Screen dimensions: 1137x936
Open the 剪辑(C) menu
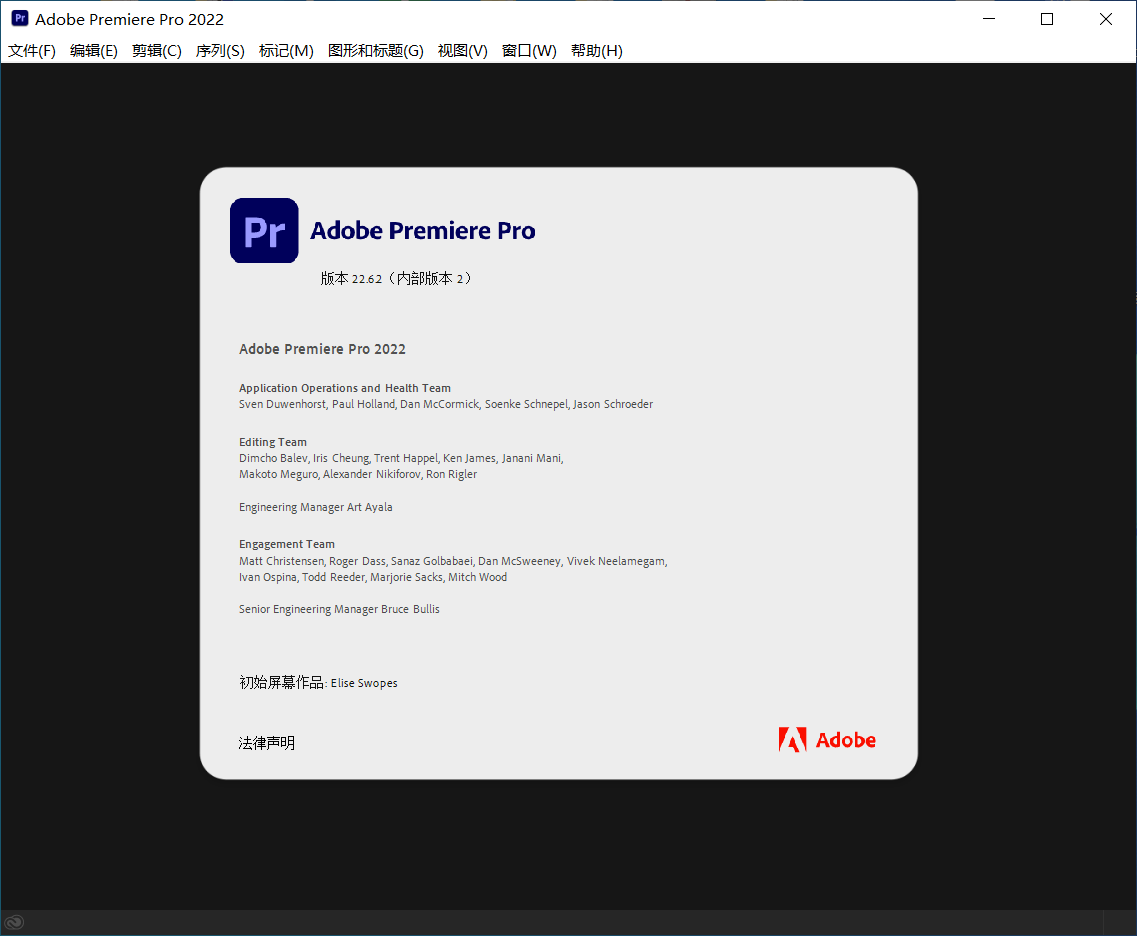point(157,51)
